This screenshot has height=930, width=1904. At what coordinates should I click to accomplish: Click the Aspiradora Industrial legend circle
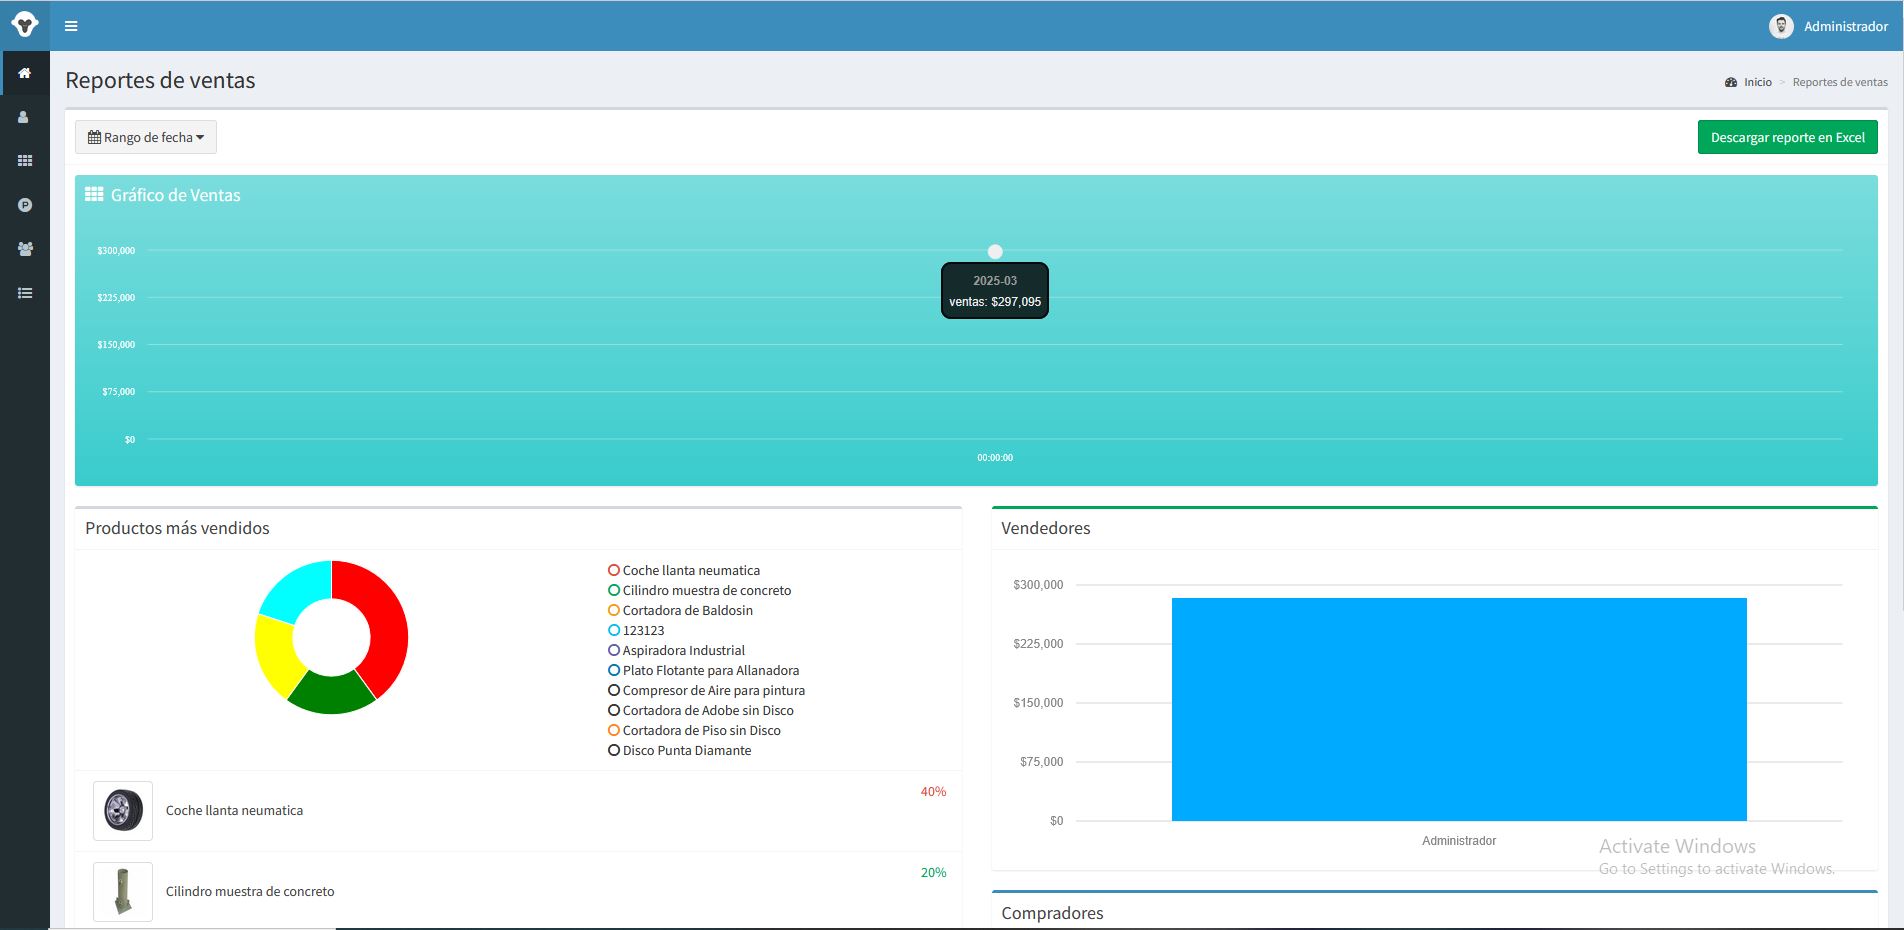pos(614,650)
